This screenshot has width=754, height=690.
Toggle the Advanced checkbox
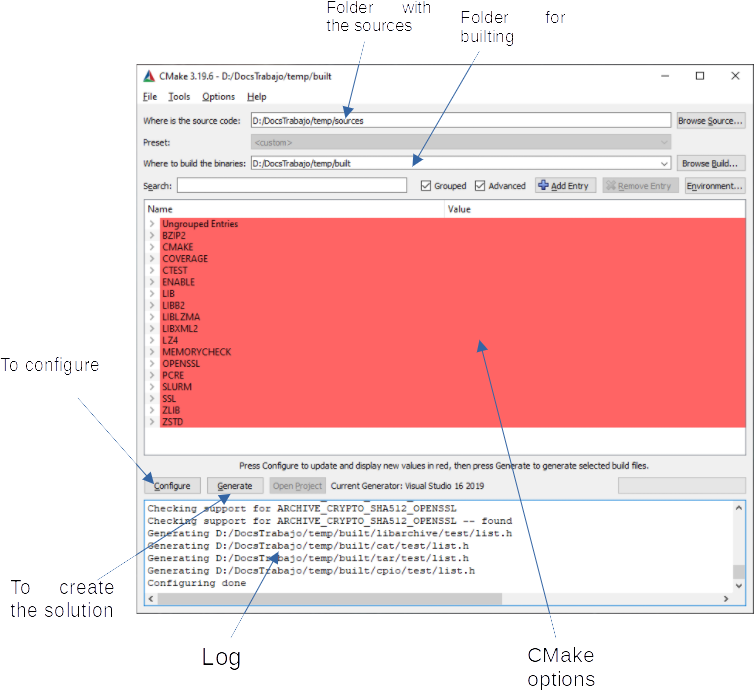(480, 186)
